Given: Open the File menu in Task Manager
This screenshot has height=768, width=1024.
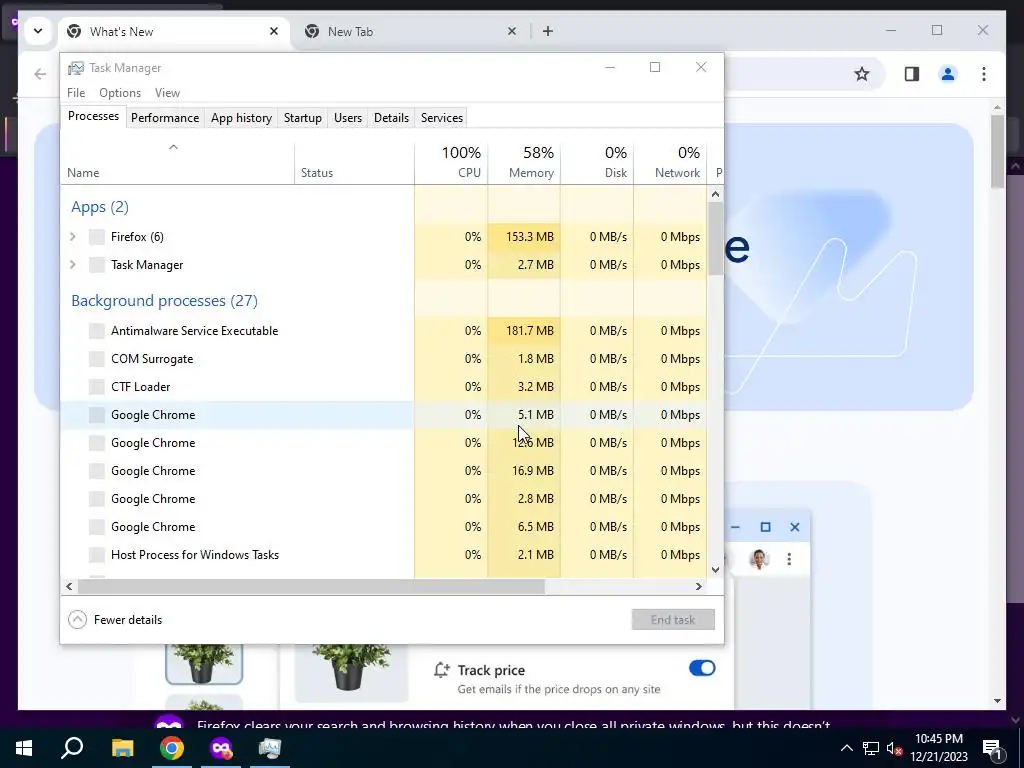Looking at the screenshot, I should pos(76,93).
